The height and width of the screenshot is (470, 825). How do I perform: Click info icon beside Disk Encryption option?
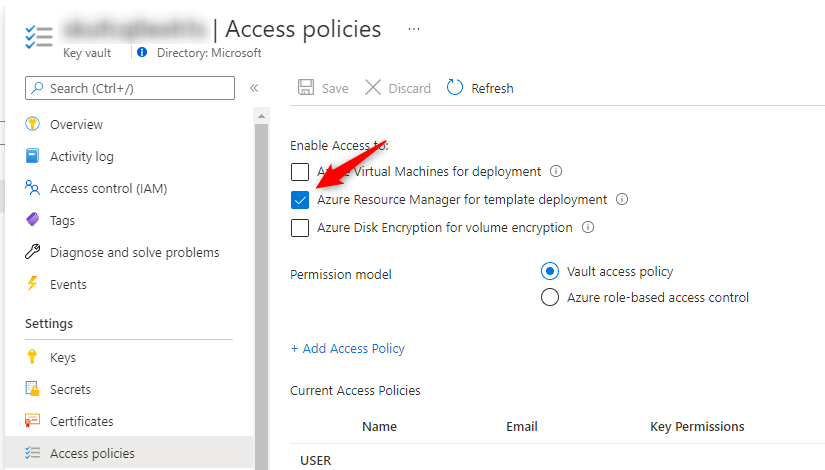588,227
